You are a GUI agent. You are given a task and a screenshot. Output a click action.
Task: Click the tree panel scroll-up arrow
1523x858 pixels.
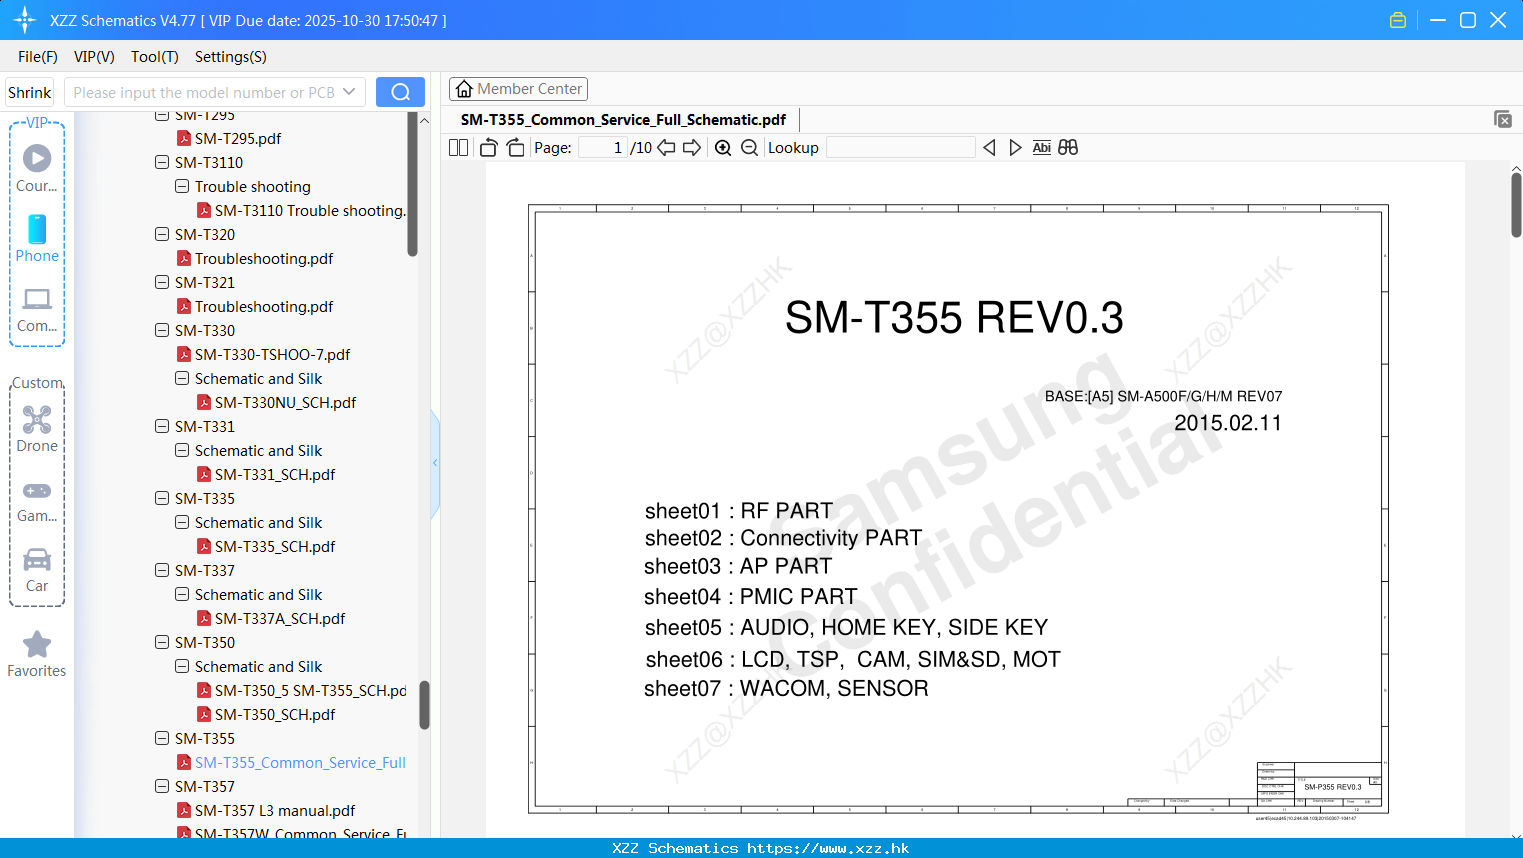coord(424,120)
